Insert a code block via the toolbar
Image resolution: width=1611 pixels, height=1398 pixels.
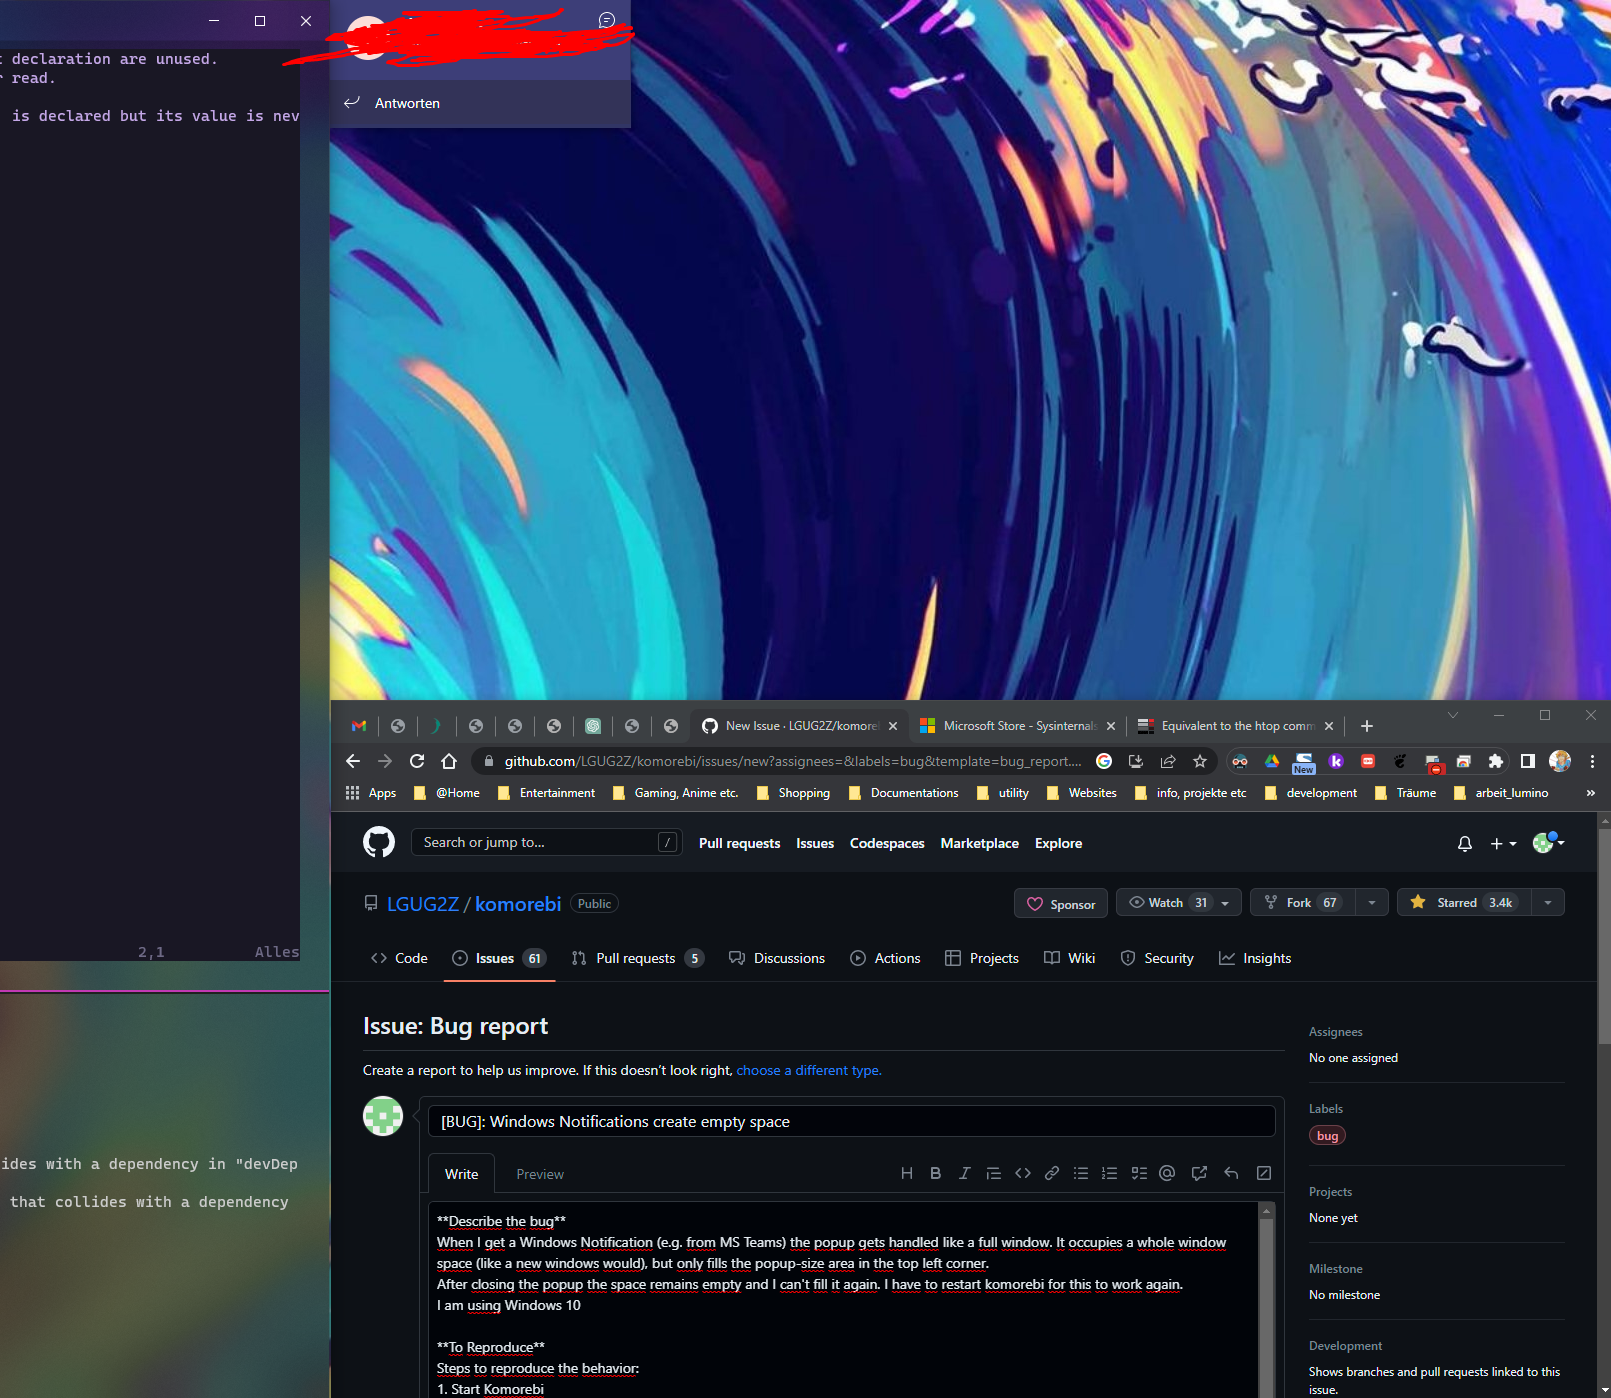(1022, 1173)
